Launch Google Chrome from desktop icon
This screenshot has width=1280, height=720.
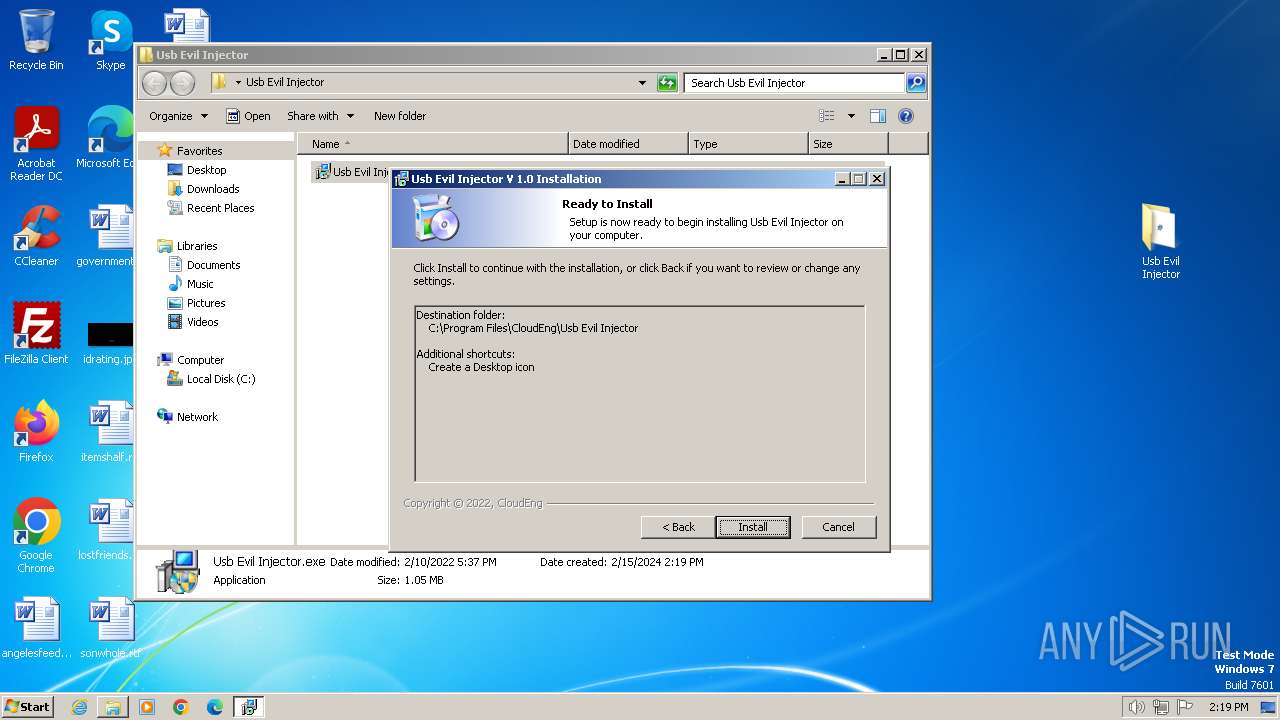coord(36,536)
